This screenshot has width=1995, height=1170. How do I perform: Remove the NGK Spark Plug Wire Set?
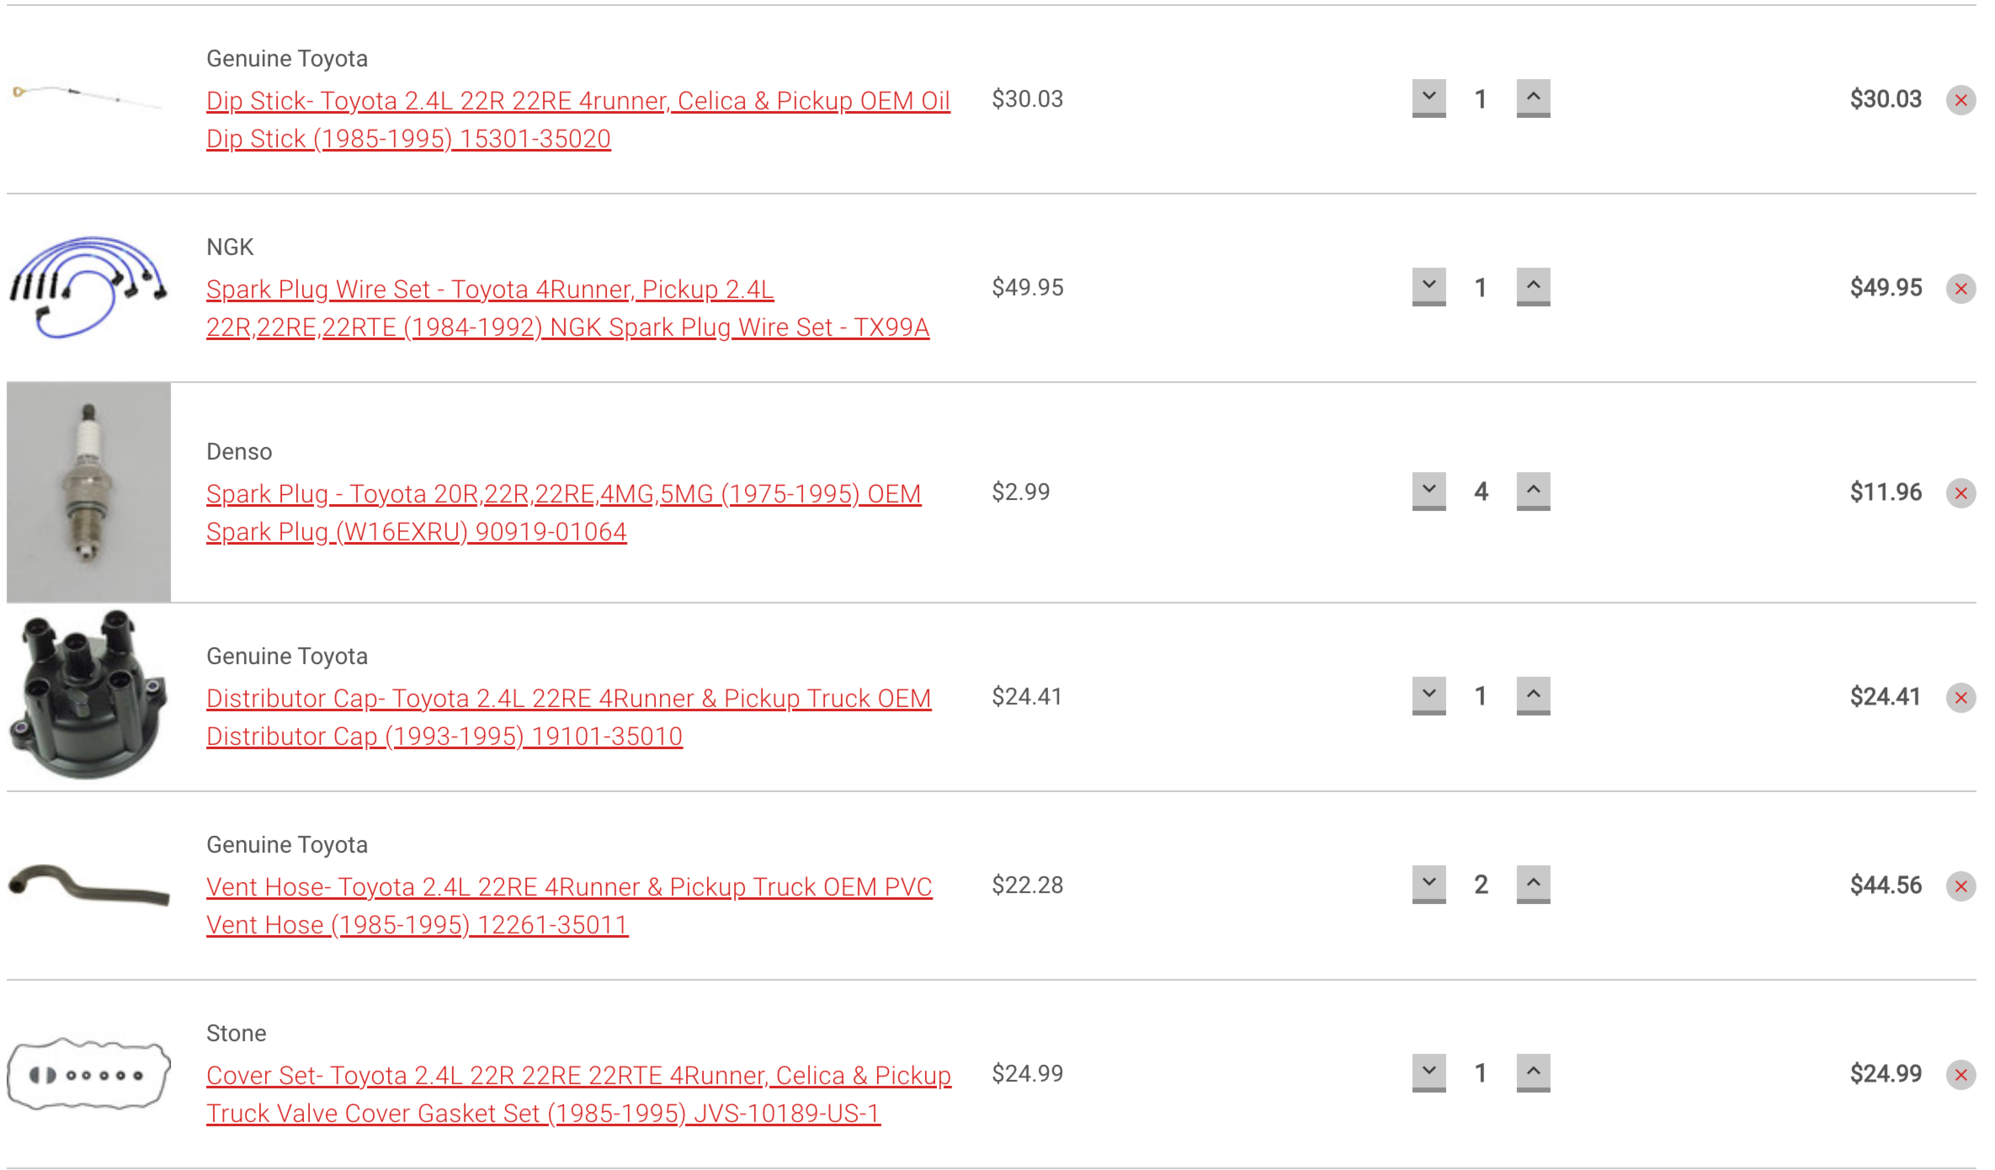(x=1960, y=289)
